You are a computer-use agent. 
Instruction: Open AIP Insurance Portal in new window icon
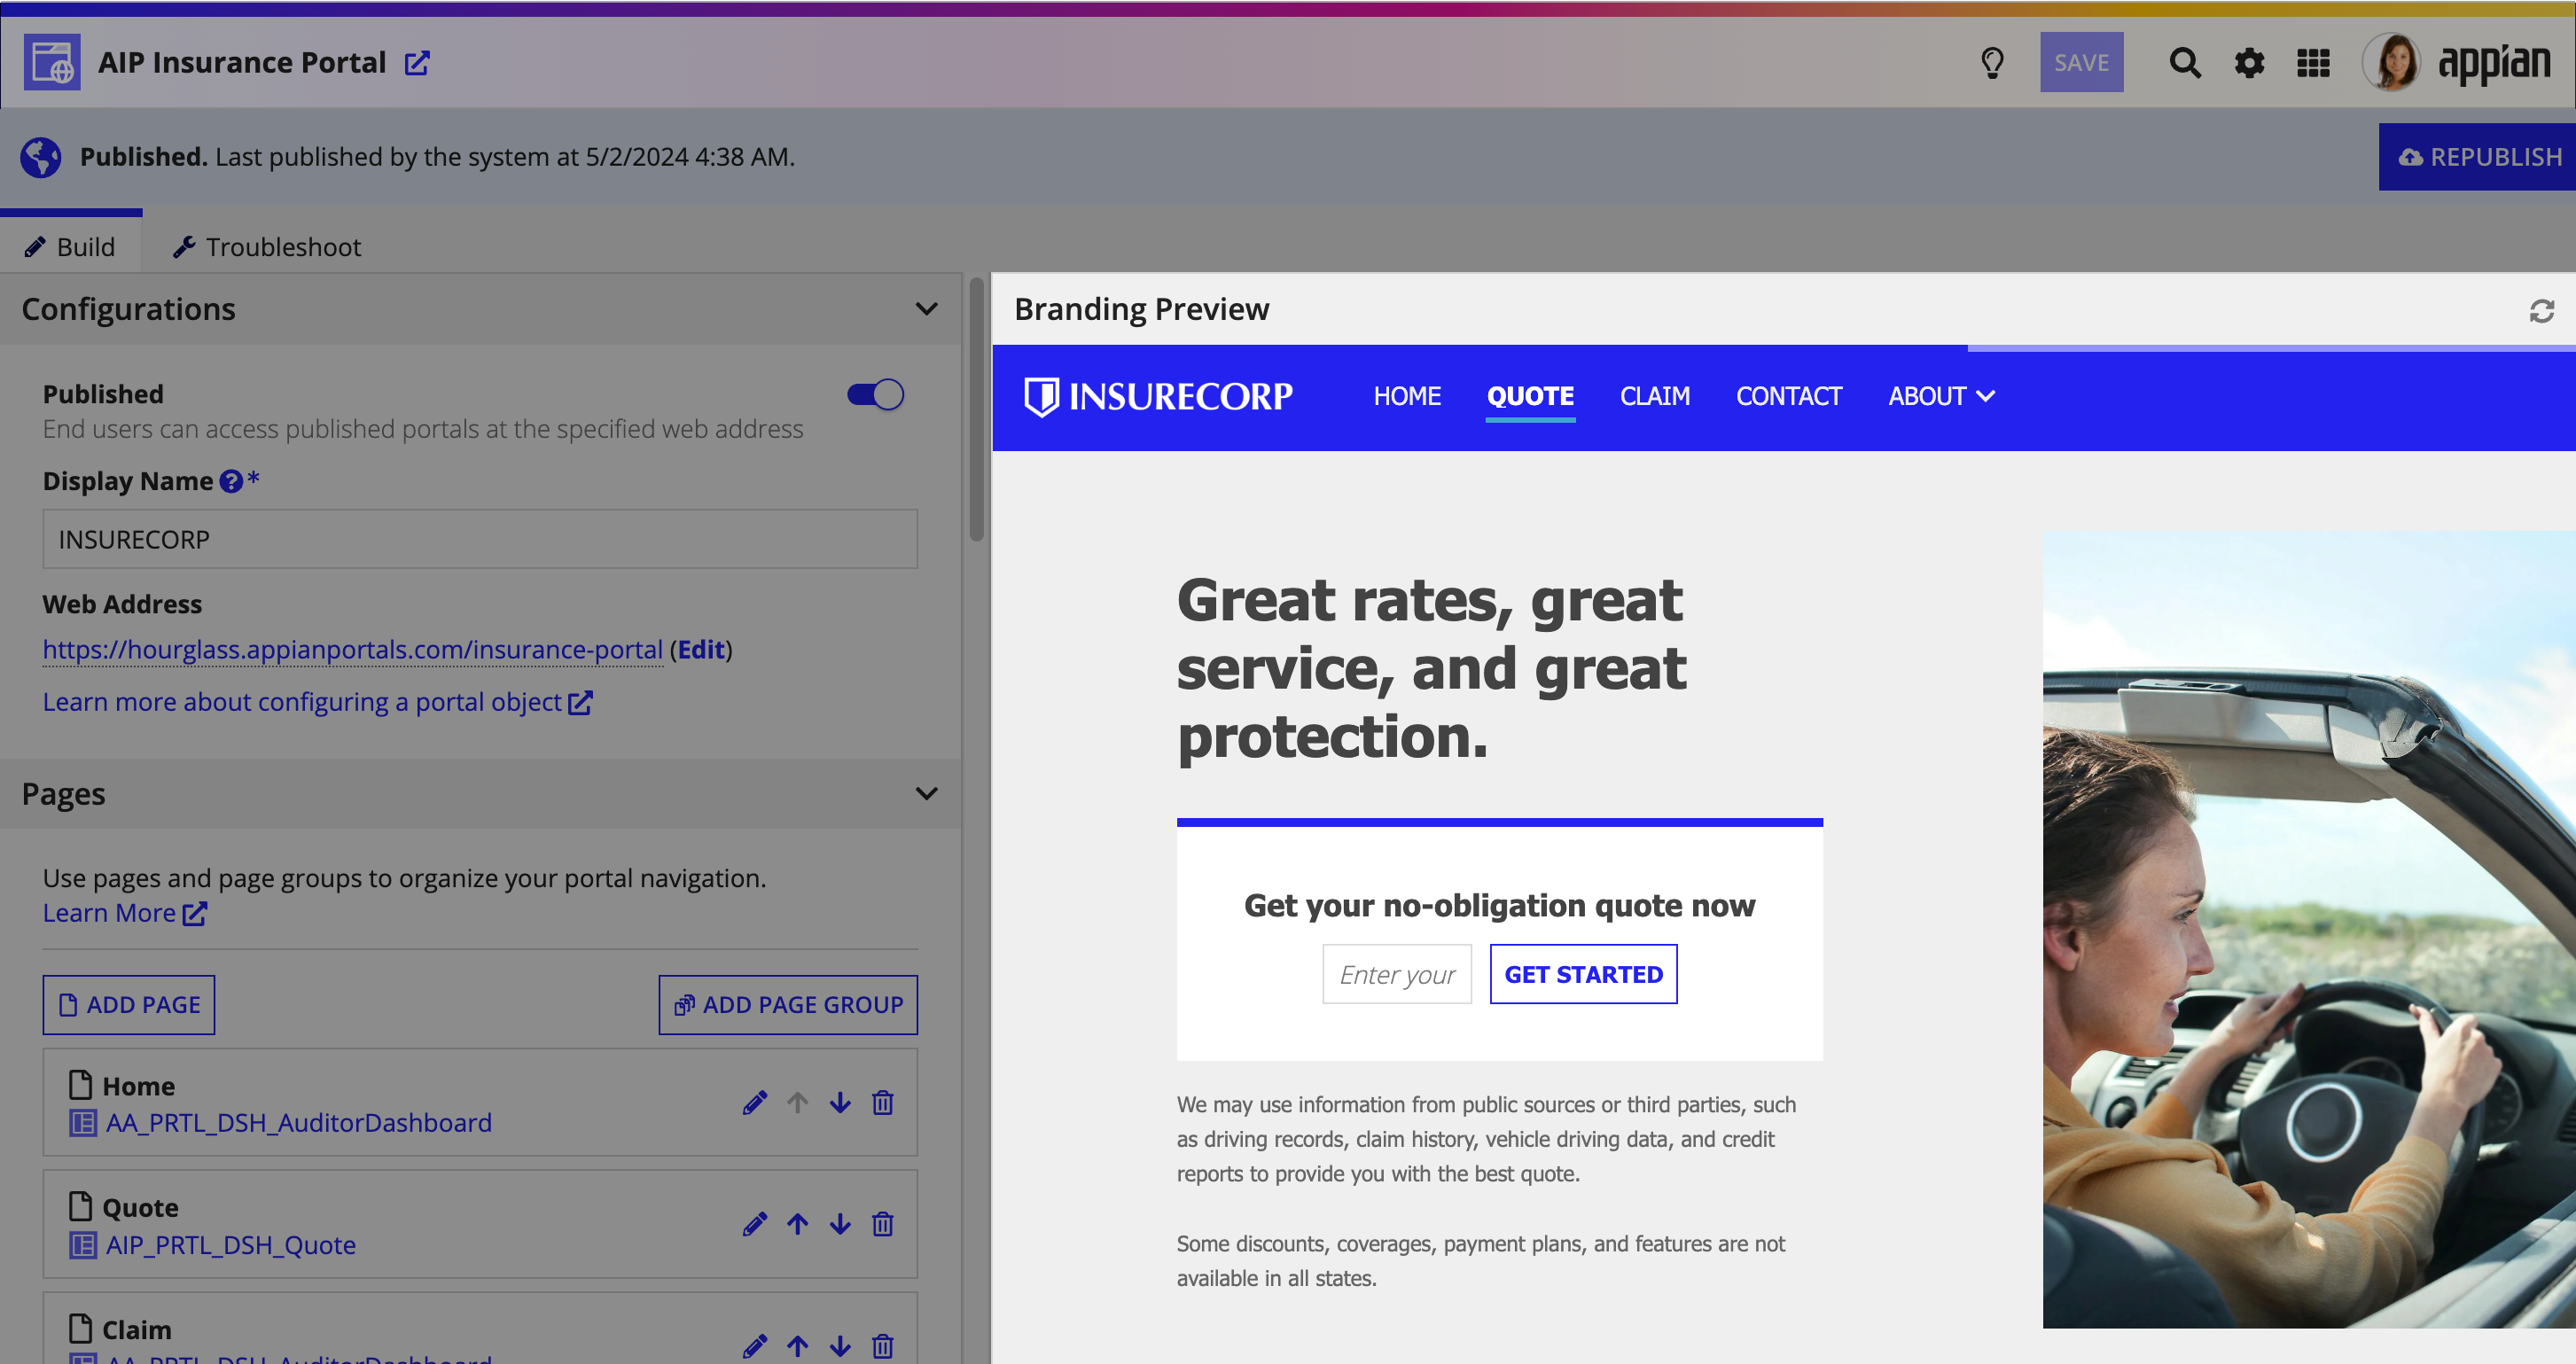pyautogui.click(x=417, y=63)
